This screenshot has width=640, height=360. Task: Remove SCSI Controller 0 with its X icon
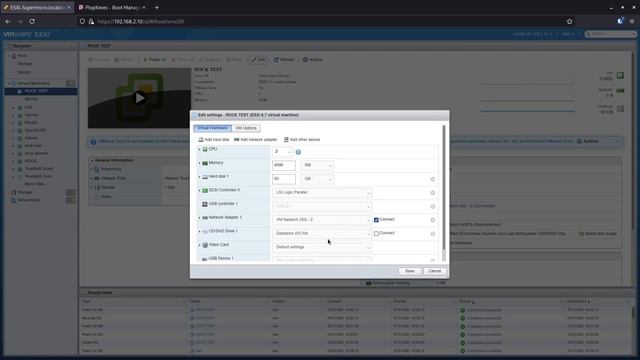tap(433, 193)
